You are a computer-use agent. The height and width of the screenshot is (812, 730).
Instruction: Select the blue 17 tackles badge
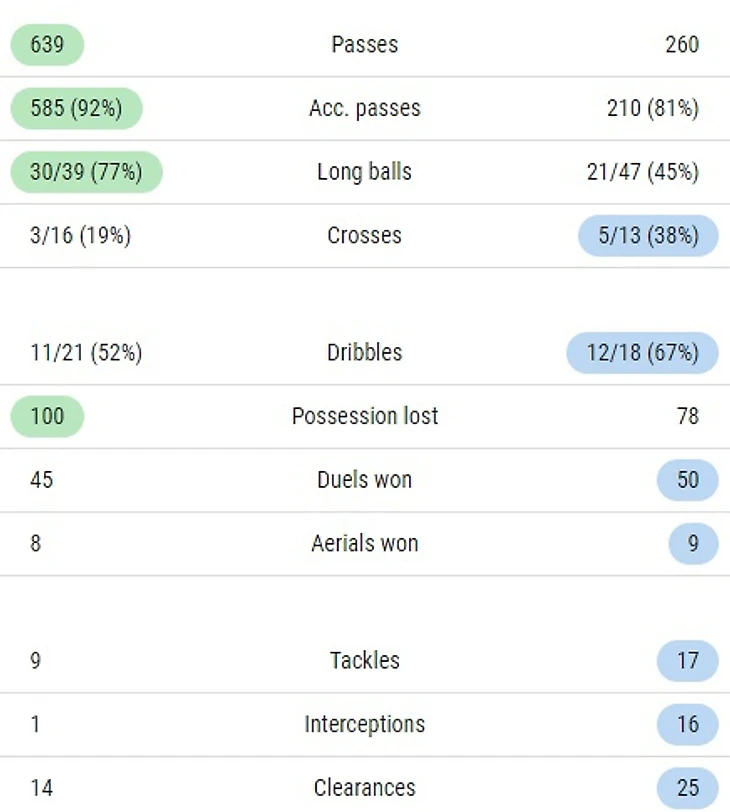(x=688, y=661)
